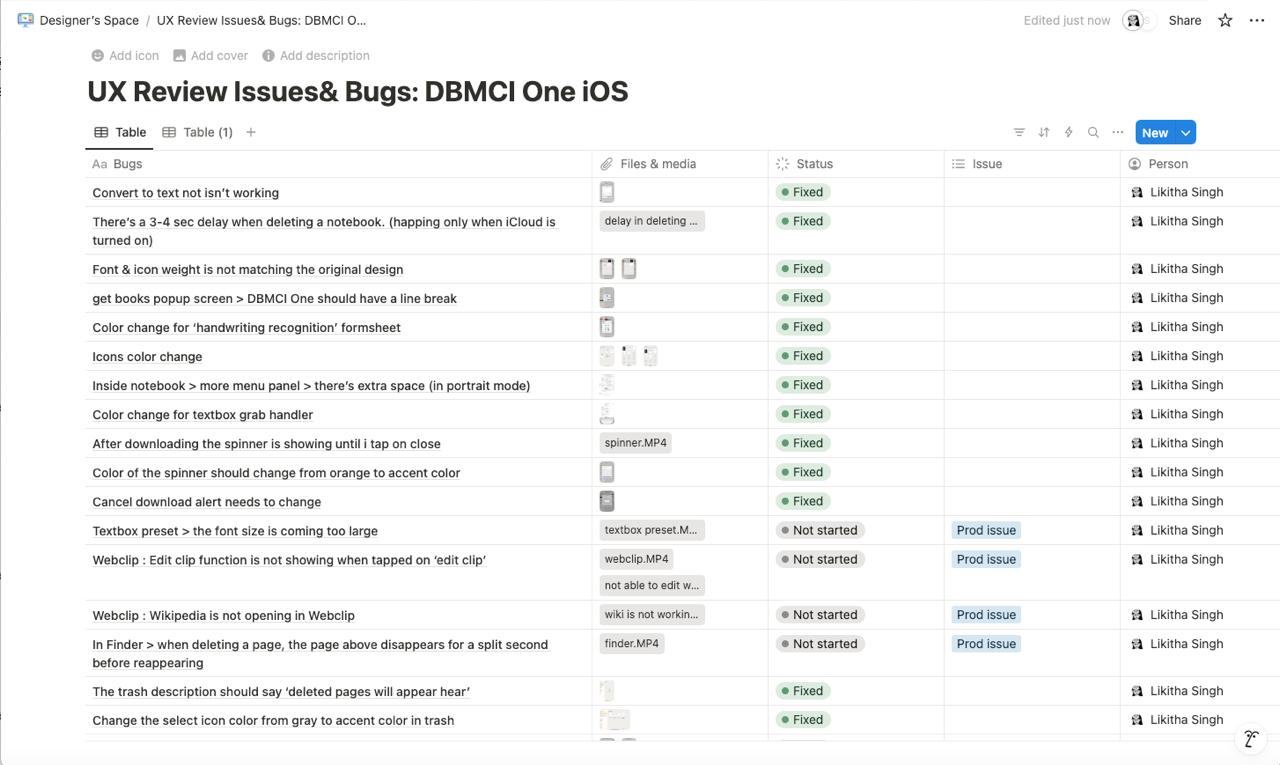Open more menu panel extra space thumbnail
The width and height of the screenshot is (1280, 765).
click(607, 385)
